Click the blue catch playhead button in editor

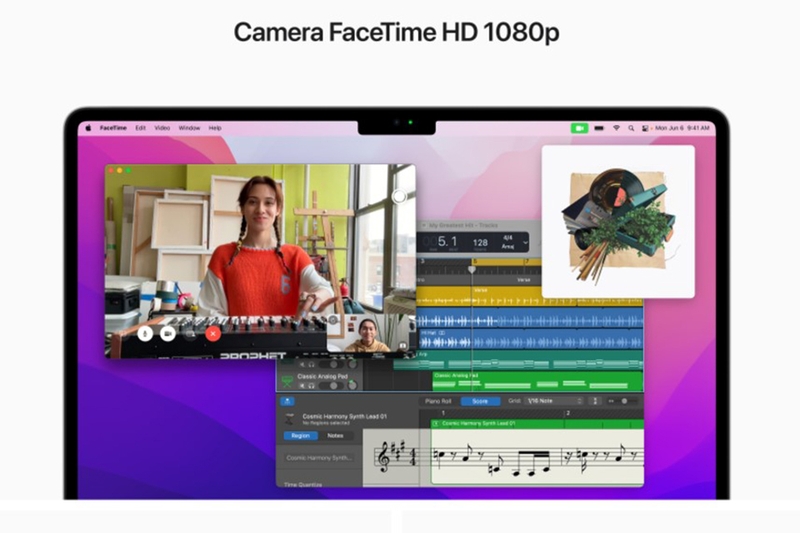pos(287,401)
